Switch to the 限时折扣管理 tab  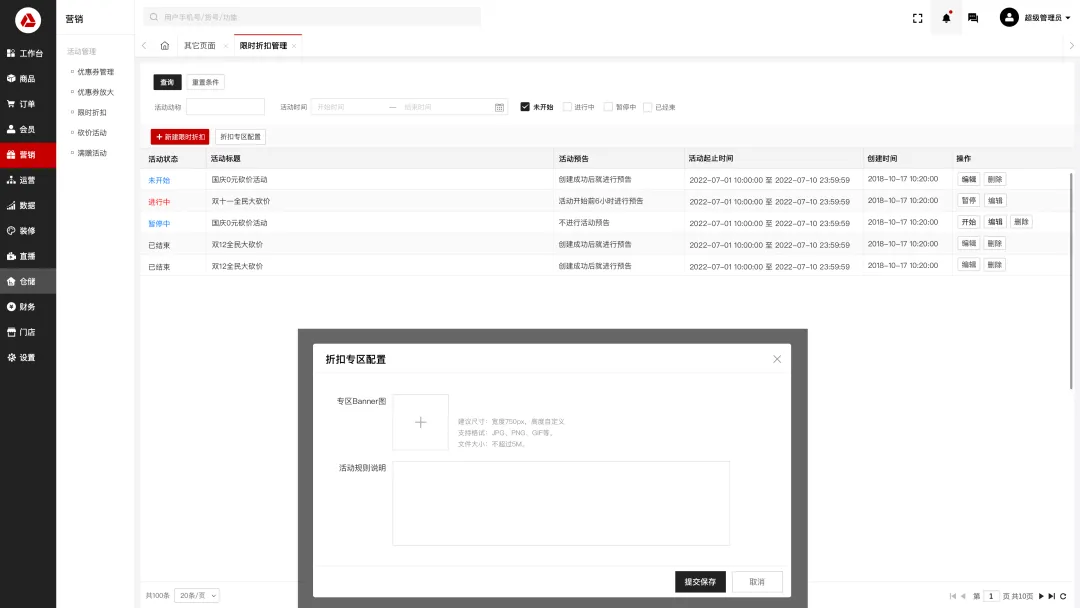click(x=263, y=45)
